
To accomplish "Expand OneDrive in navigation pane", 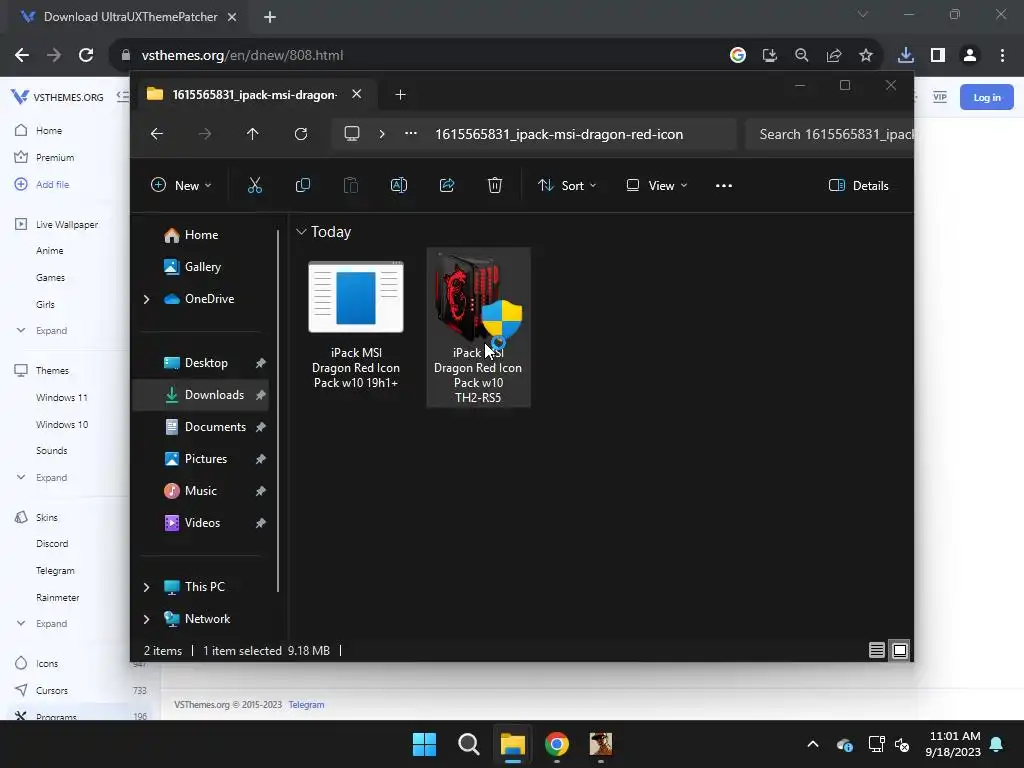I will tap(146, 299).
